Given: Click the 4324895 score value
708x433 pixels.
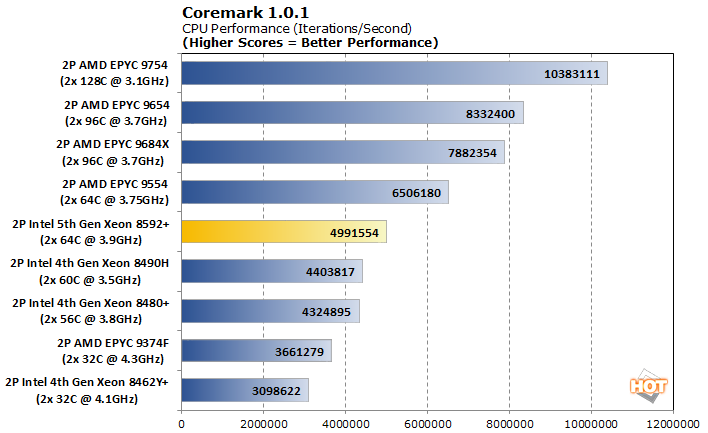Looking at the screenshot, I should pos(326,312).
